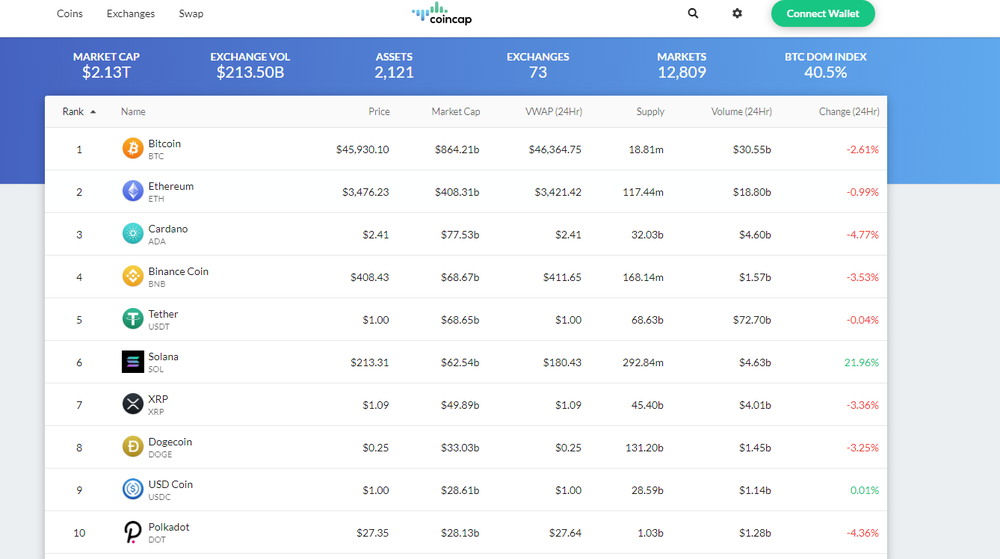
Task: Click Polkadot price $27.35
Action: click(x=372, y=533)
